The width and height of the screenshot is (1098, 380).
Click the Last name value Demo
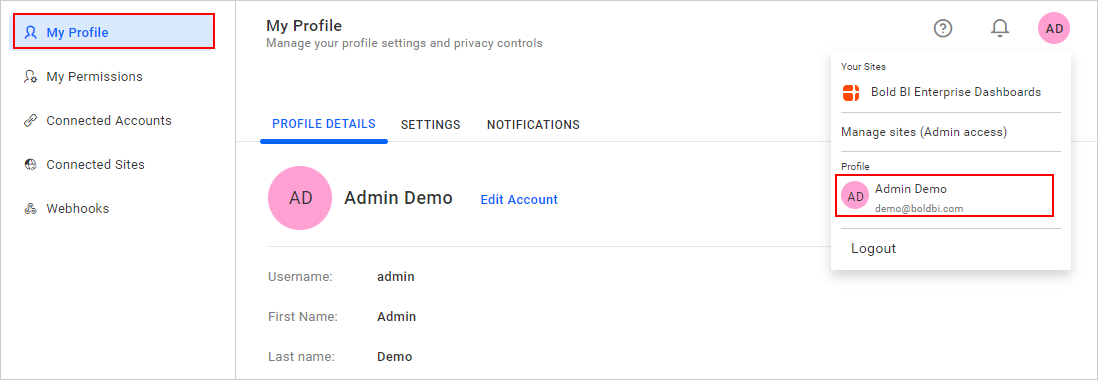click(394, 356)
